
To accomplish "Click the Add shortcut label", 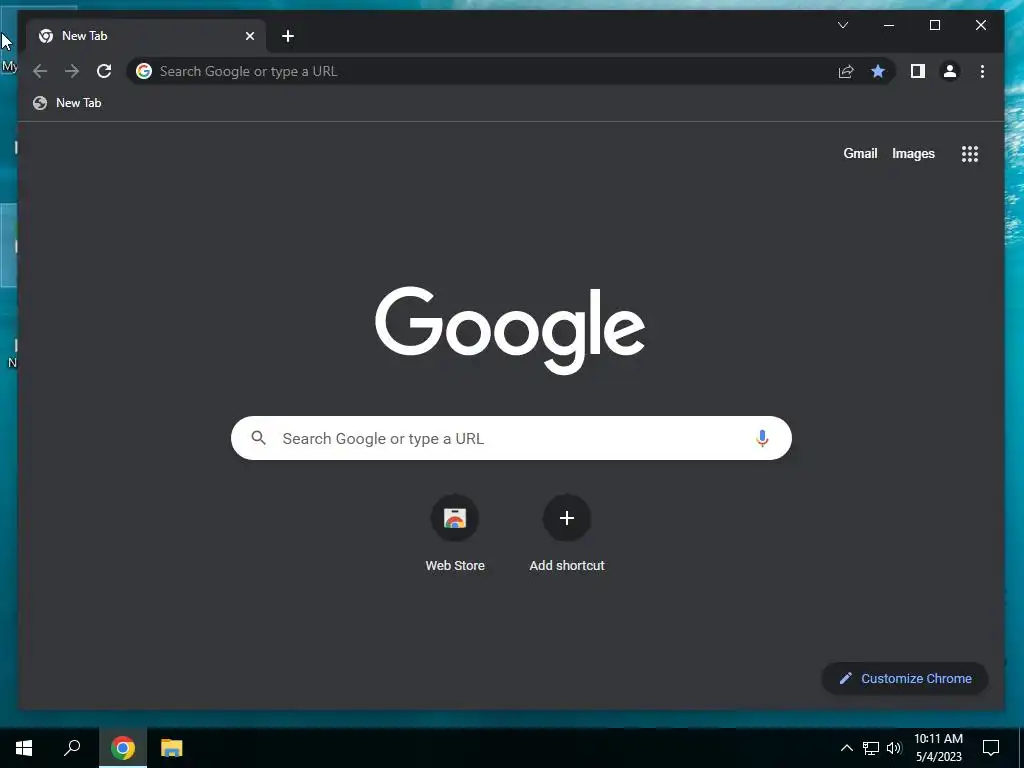I will (x=567, y=566).
